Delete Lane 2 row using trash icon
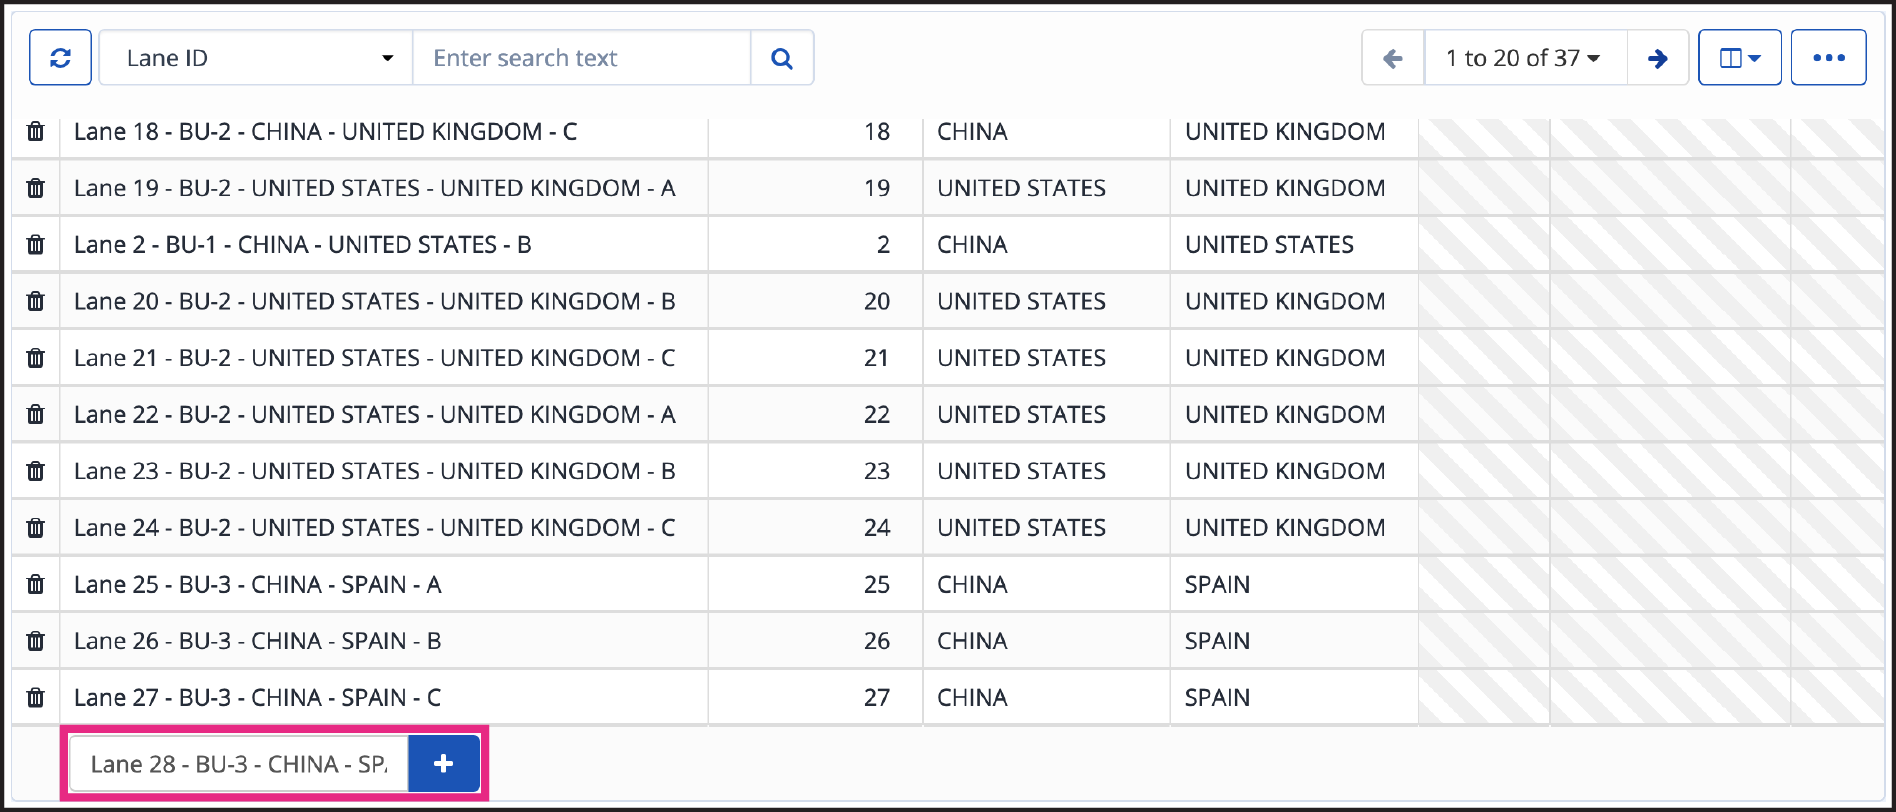1896x812 pixels. coord(36,244)
